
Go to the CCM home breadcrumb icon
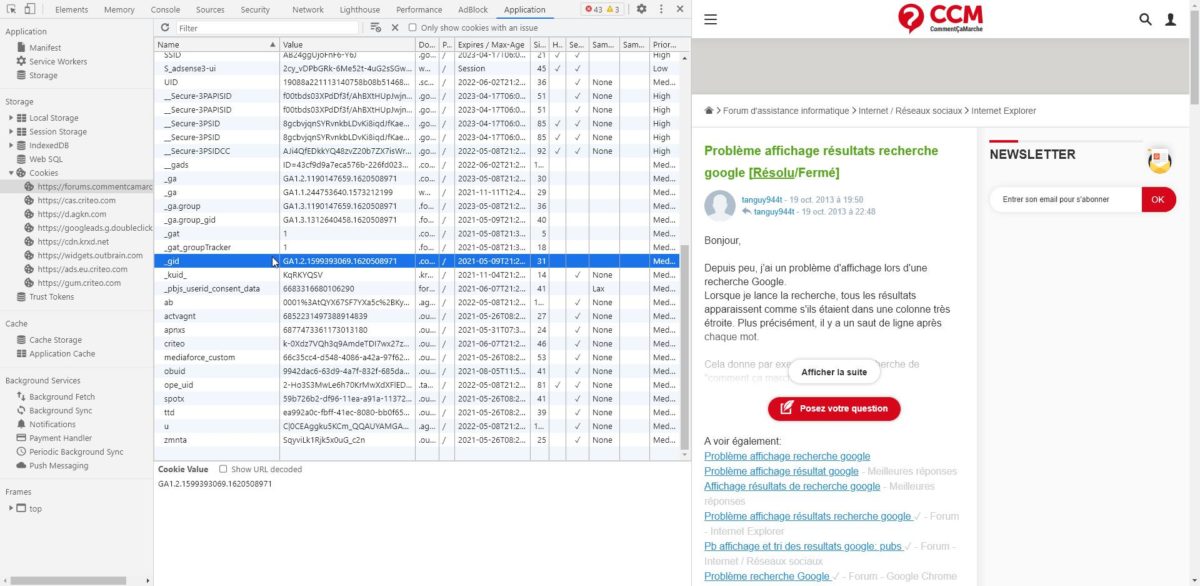tap(709, 110)
